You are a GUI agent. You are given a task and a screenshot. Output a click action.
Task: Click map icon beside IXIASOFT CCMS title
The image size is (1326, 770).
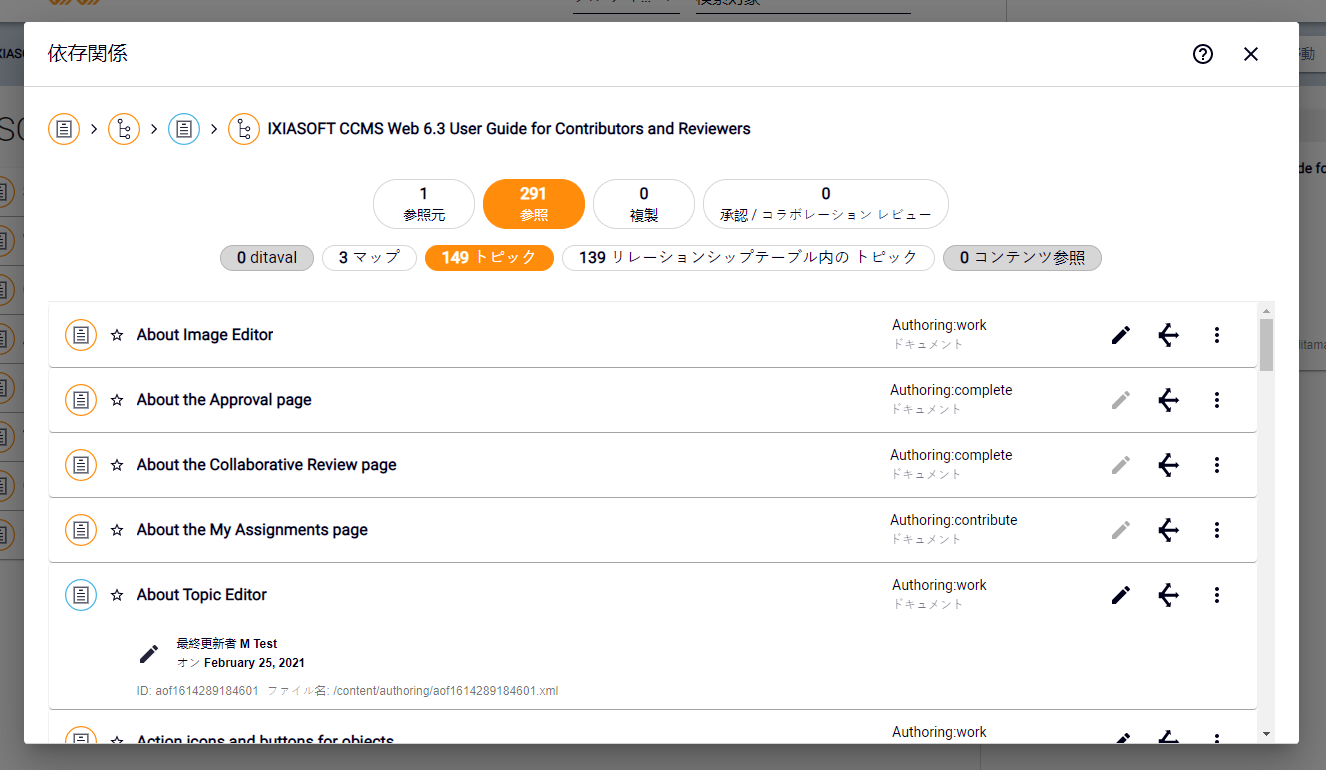pos(244,129)
